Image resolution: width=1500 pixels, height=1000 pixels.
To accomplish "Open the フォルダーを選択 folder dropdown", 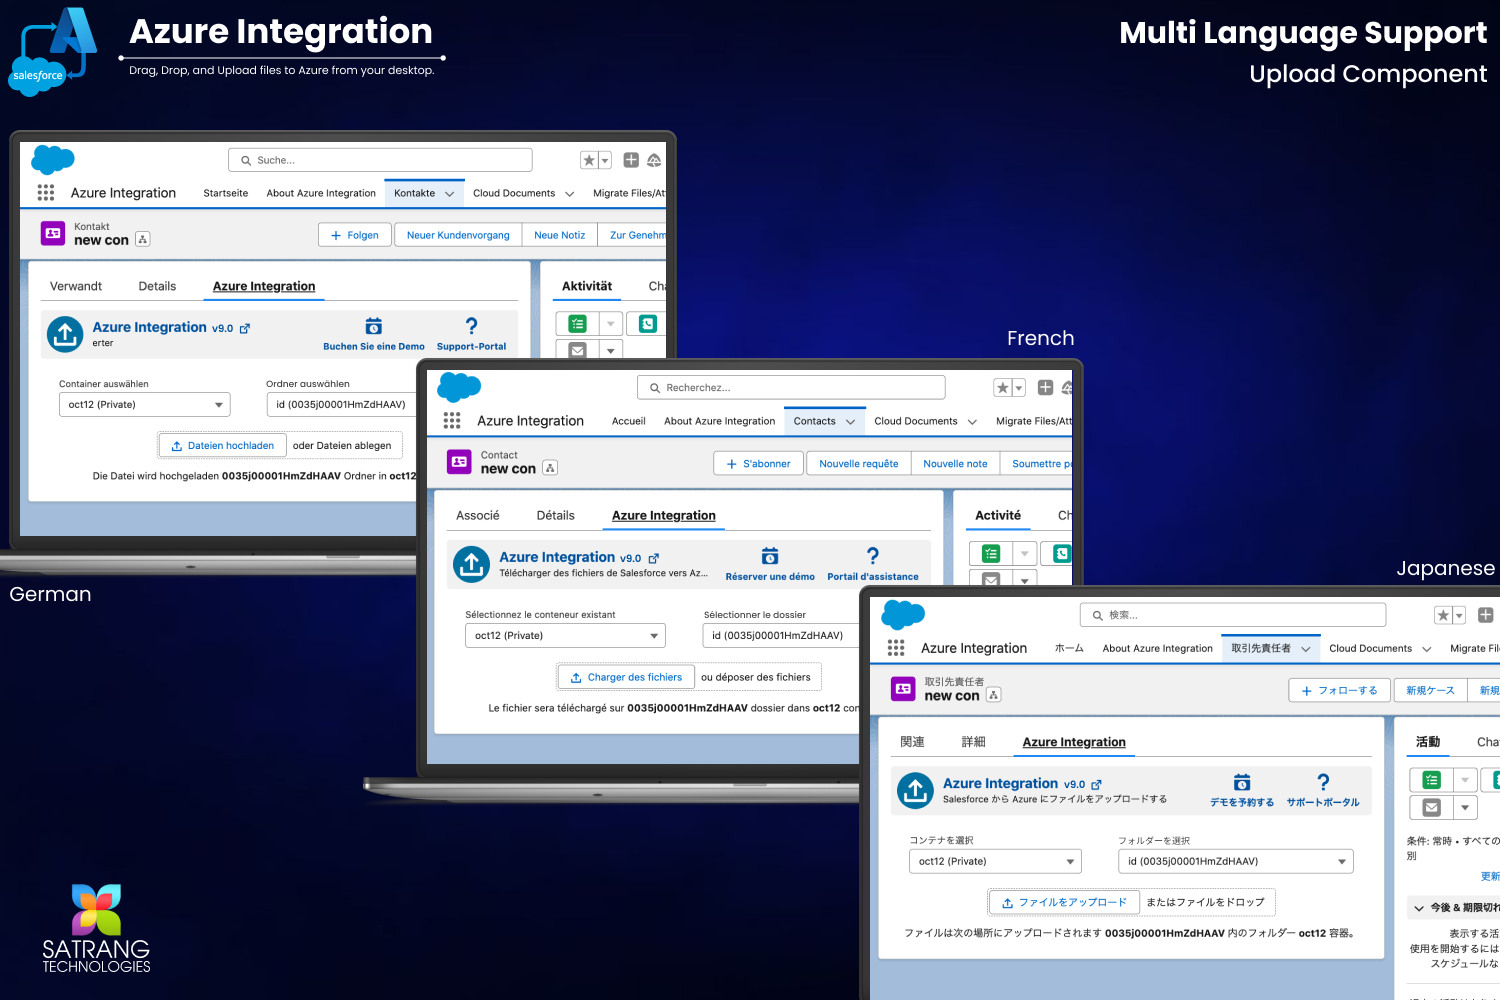I will [1235, 861].
